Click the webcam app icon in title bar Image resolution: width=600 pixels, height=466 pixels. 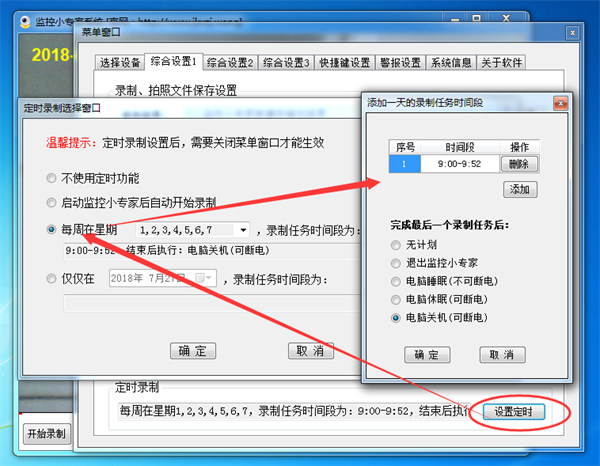(x=25, y=22)
